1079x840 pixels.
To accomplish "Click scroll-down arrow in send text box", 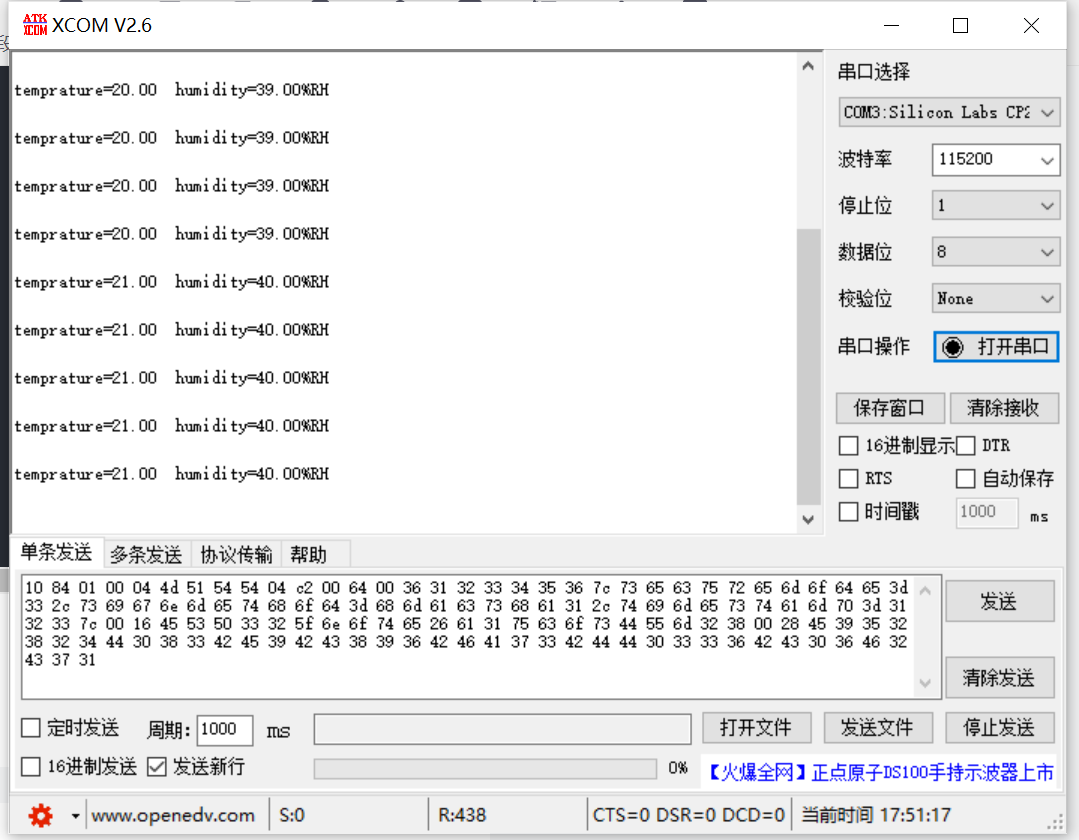I will [925, 682].
